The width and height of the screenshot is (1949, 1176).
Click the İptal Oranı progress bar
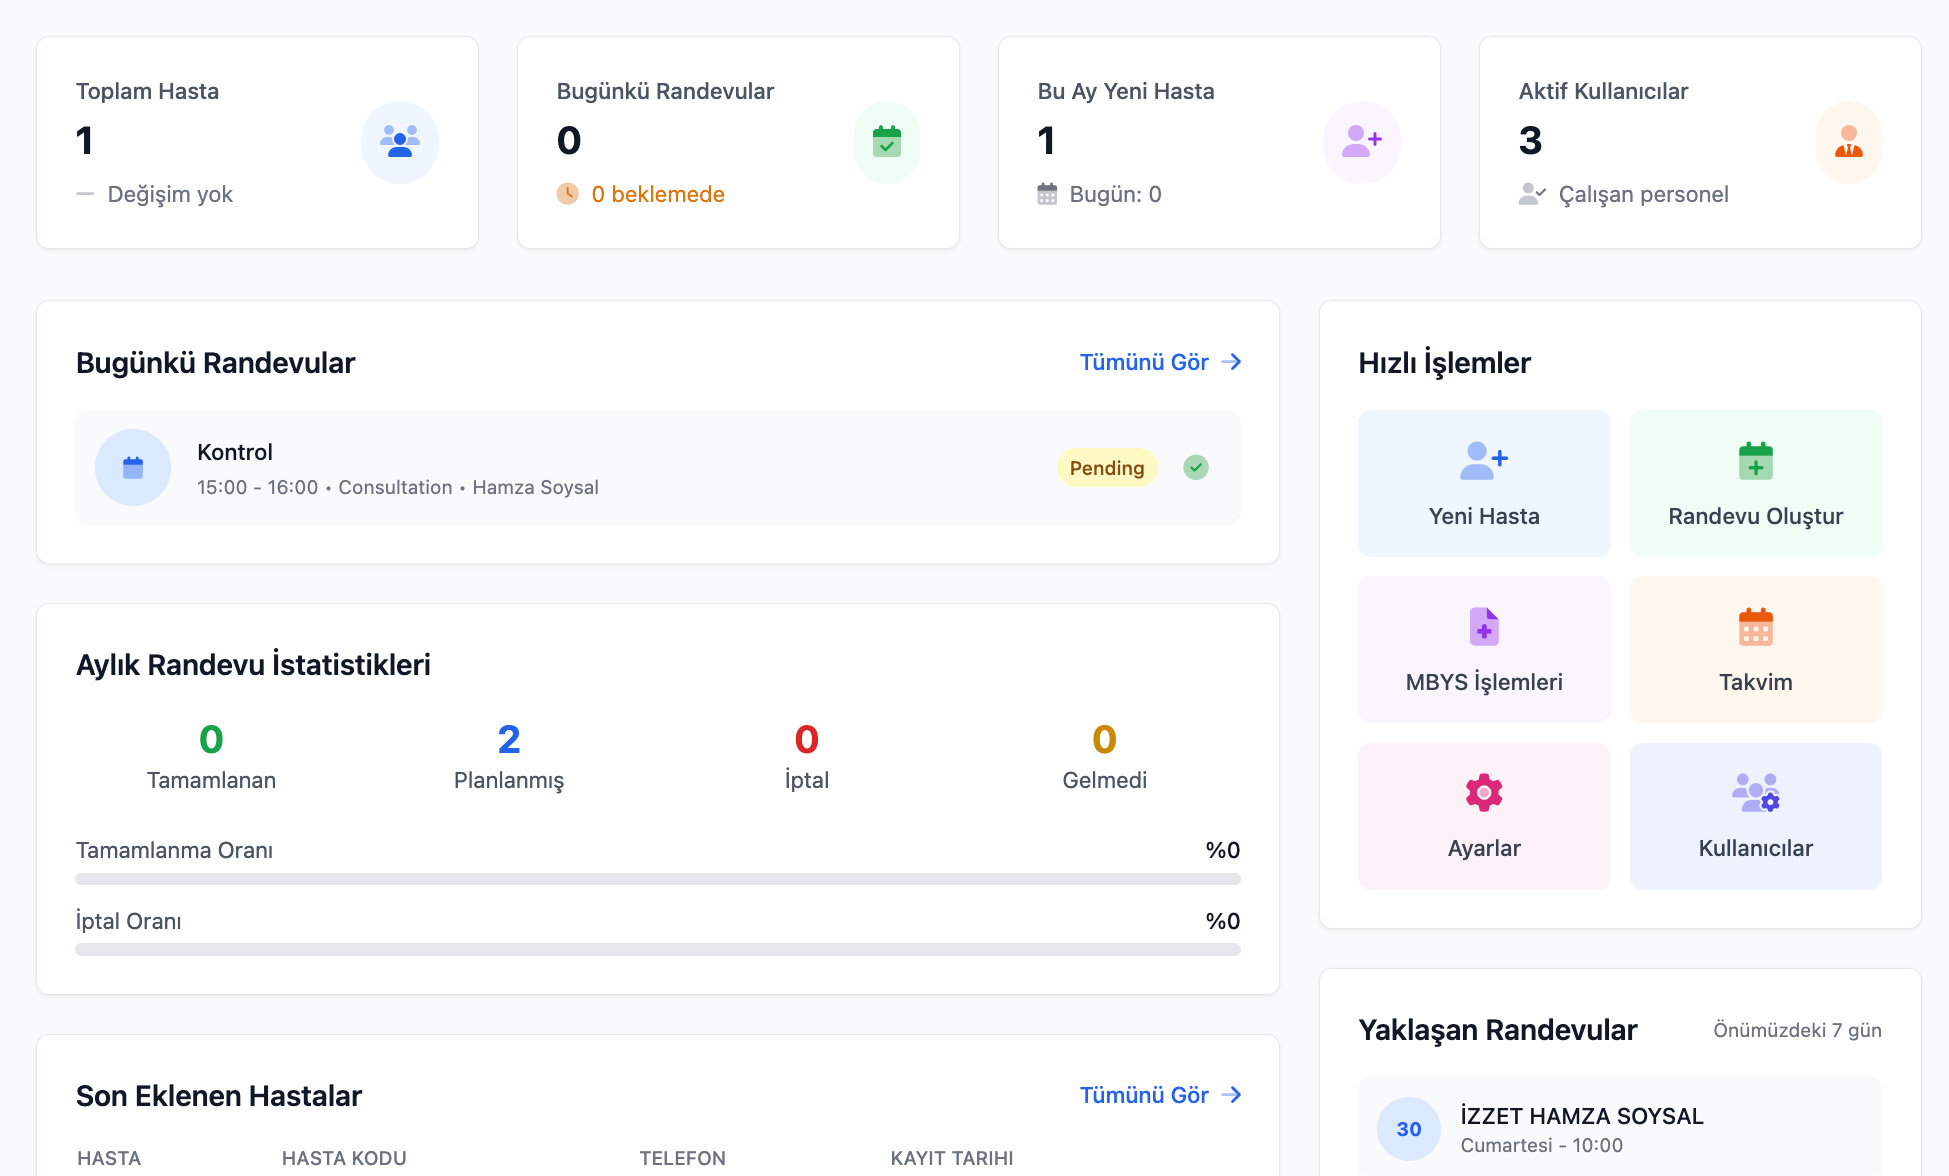point(657,950)
